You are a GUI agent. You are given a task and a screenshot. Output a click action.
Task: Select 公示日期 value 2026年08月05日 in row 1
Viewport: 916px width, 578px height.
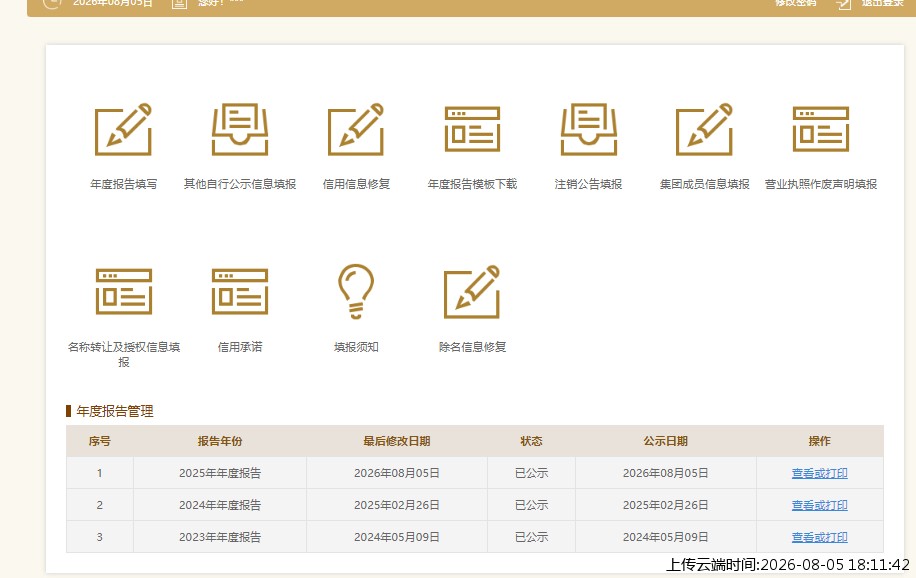(665, 473)
